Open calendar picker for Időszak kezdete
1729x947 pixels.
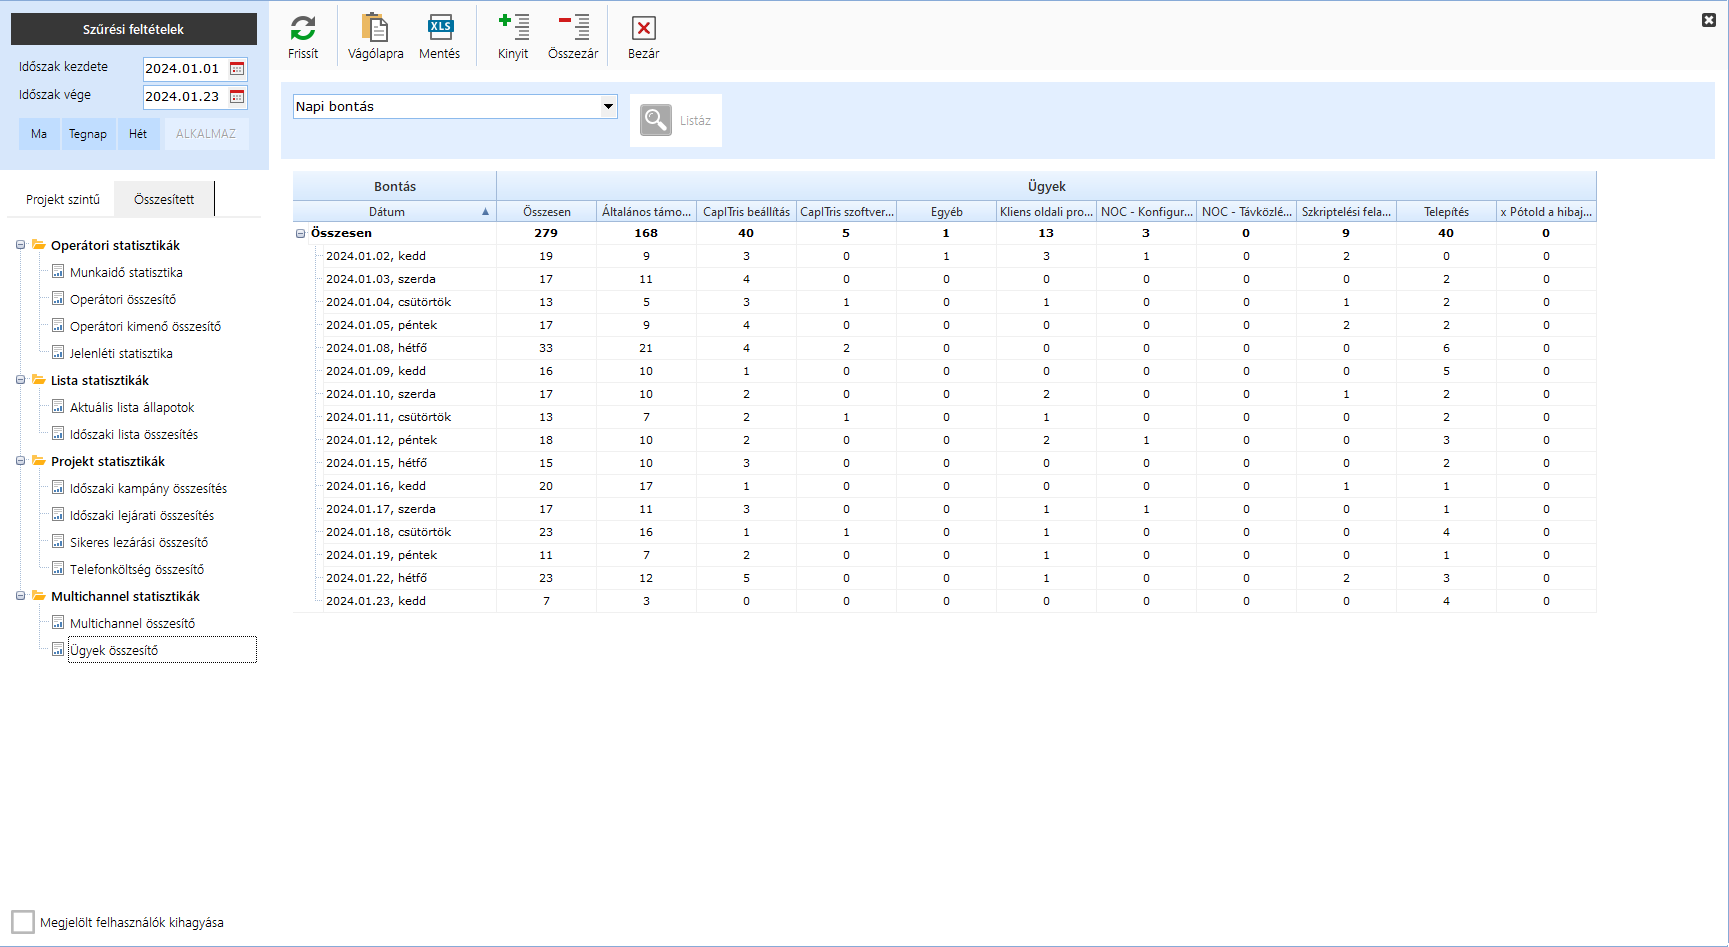[x=237, y=69]
